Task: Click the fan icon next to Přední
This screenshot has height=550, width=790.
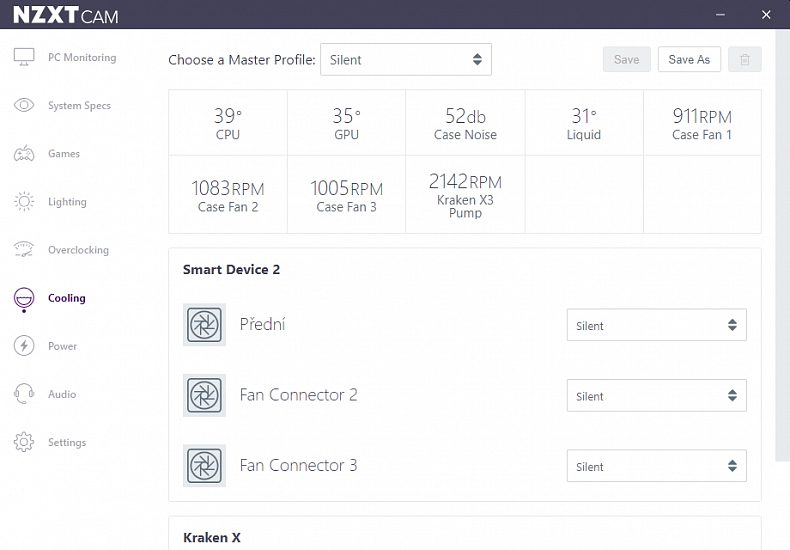Action: point(204,325)
